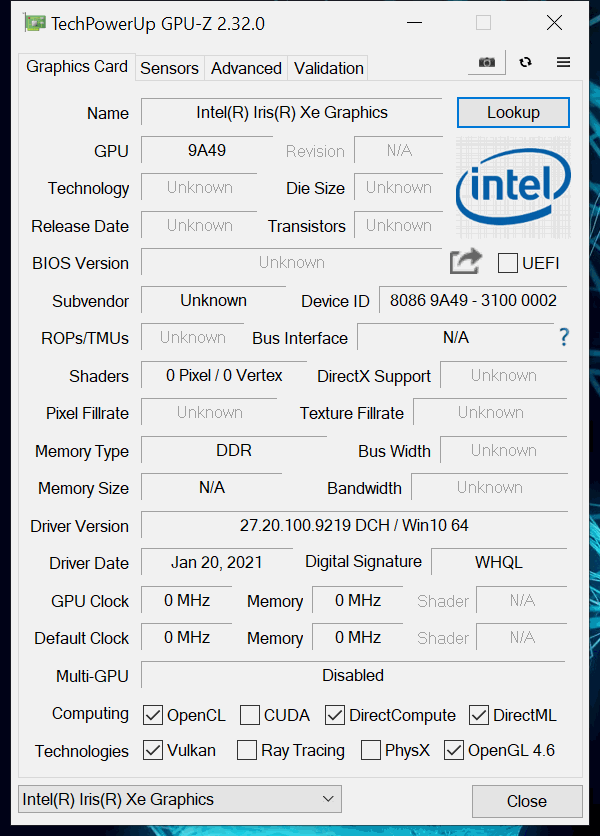Click the GPU-Z application icon in the title bar

click(35, 23)
